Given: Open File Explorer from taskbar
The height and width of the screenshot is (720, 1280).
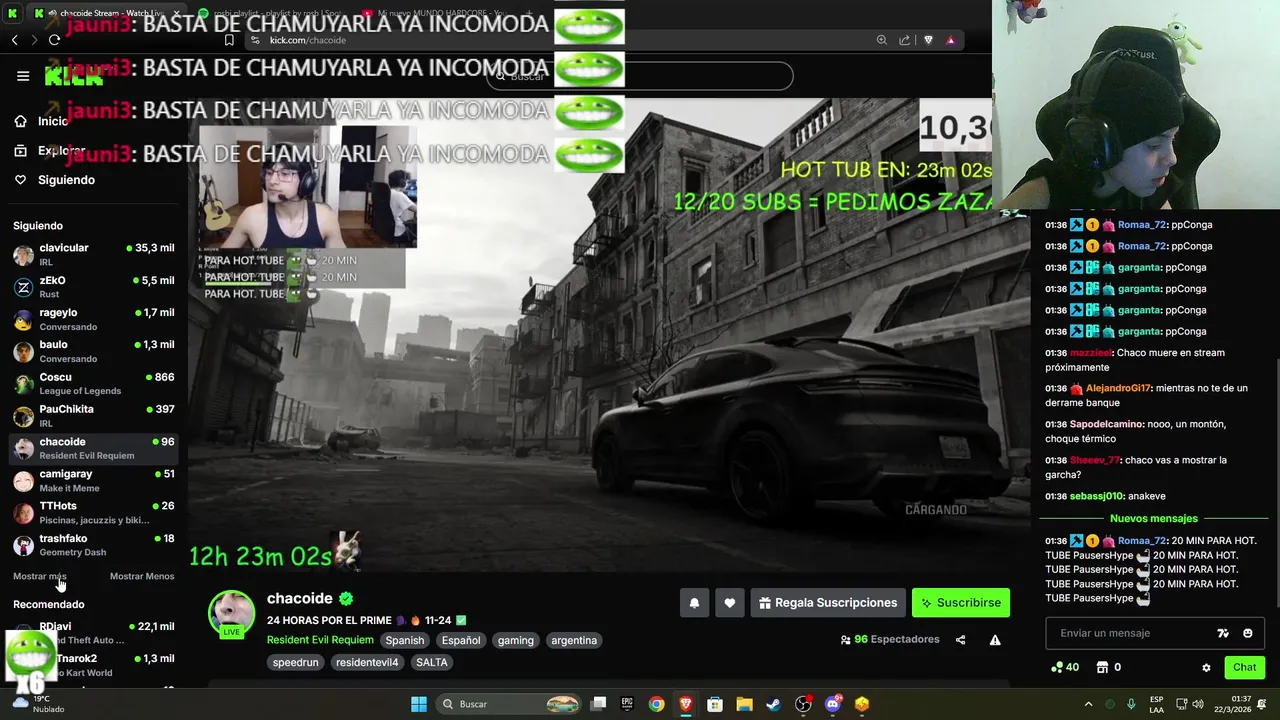Looking at the screenshot, I should (744, 704).
